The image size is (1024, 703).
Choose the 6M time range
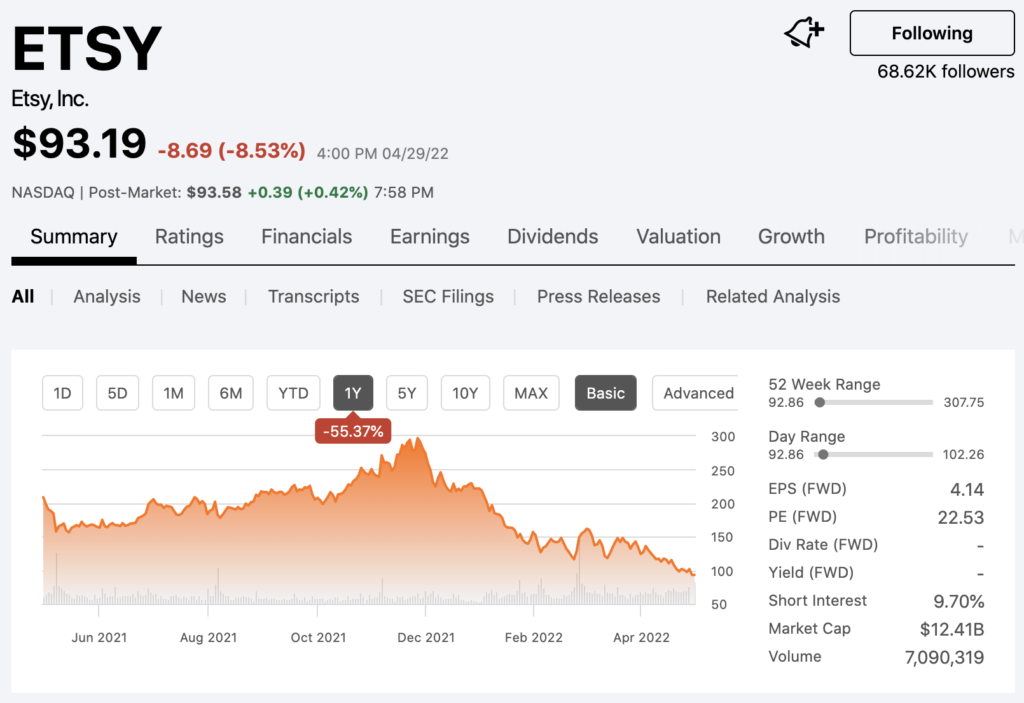point(231,393)
